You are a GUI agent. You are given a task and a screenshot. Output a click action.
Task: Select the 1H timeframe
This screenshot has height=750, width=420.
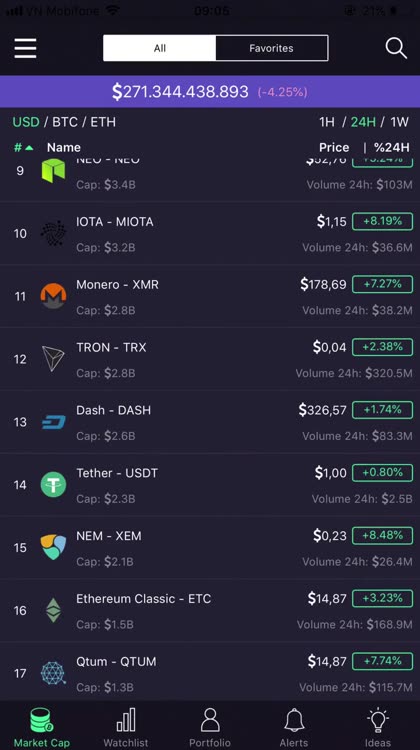coord(327,122)
